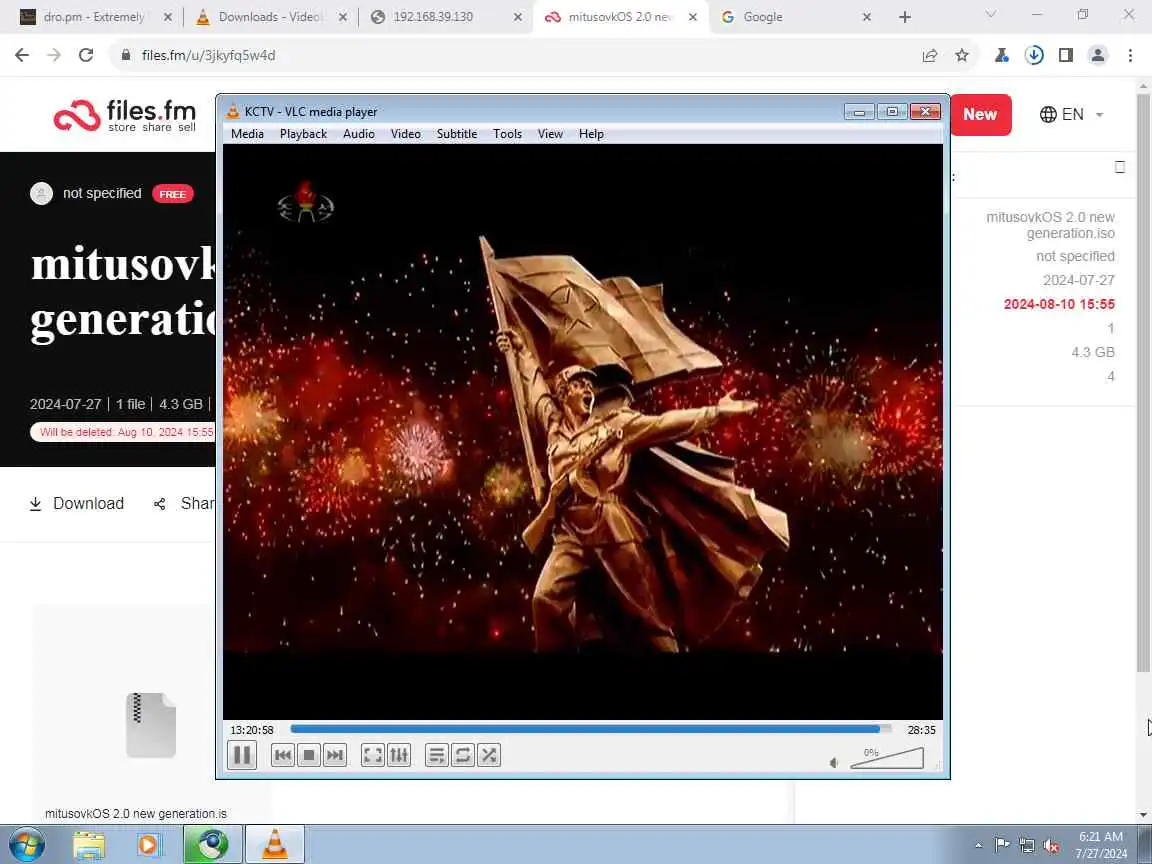Bookmark this page with the star
The height and width of the screenshot is (864, 1152).
(962, 55)
